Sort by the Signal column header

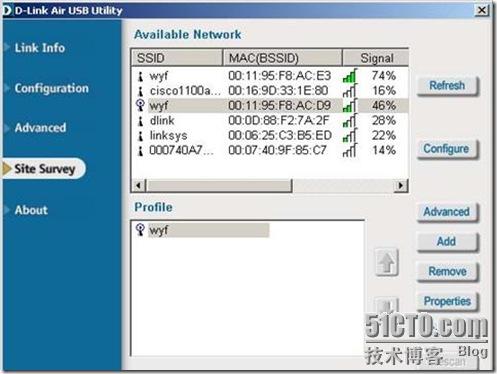376,58
